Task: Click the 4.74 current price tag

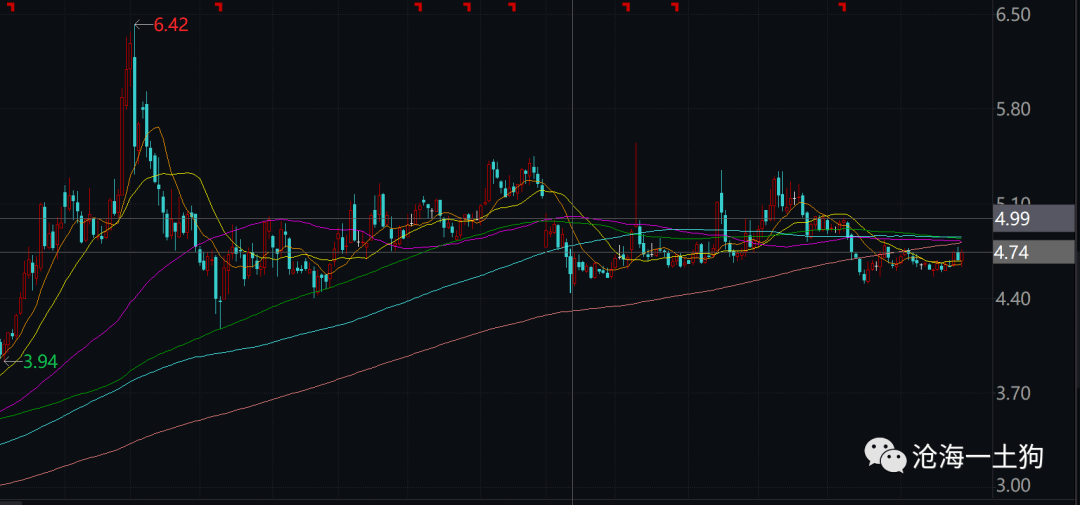Action: [1012, 252]
